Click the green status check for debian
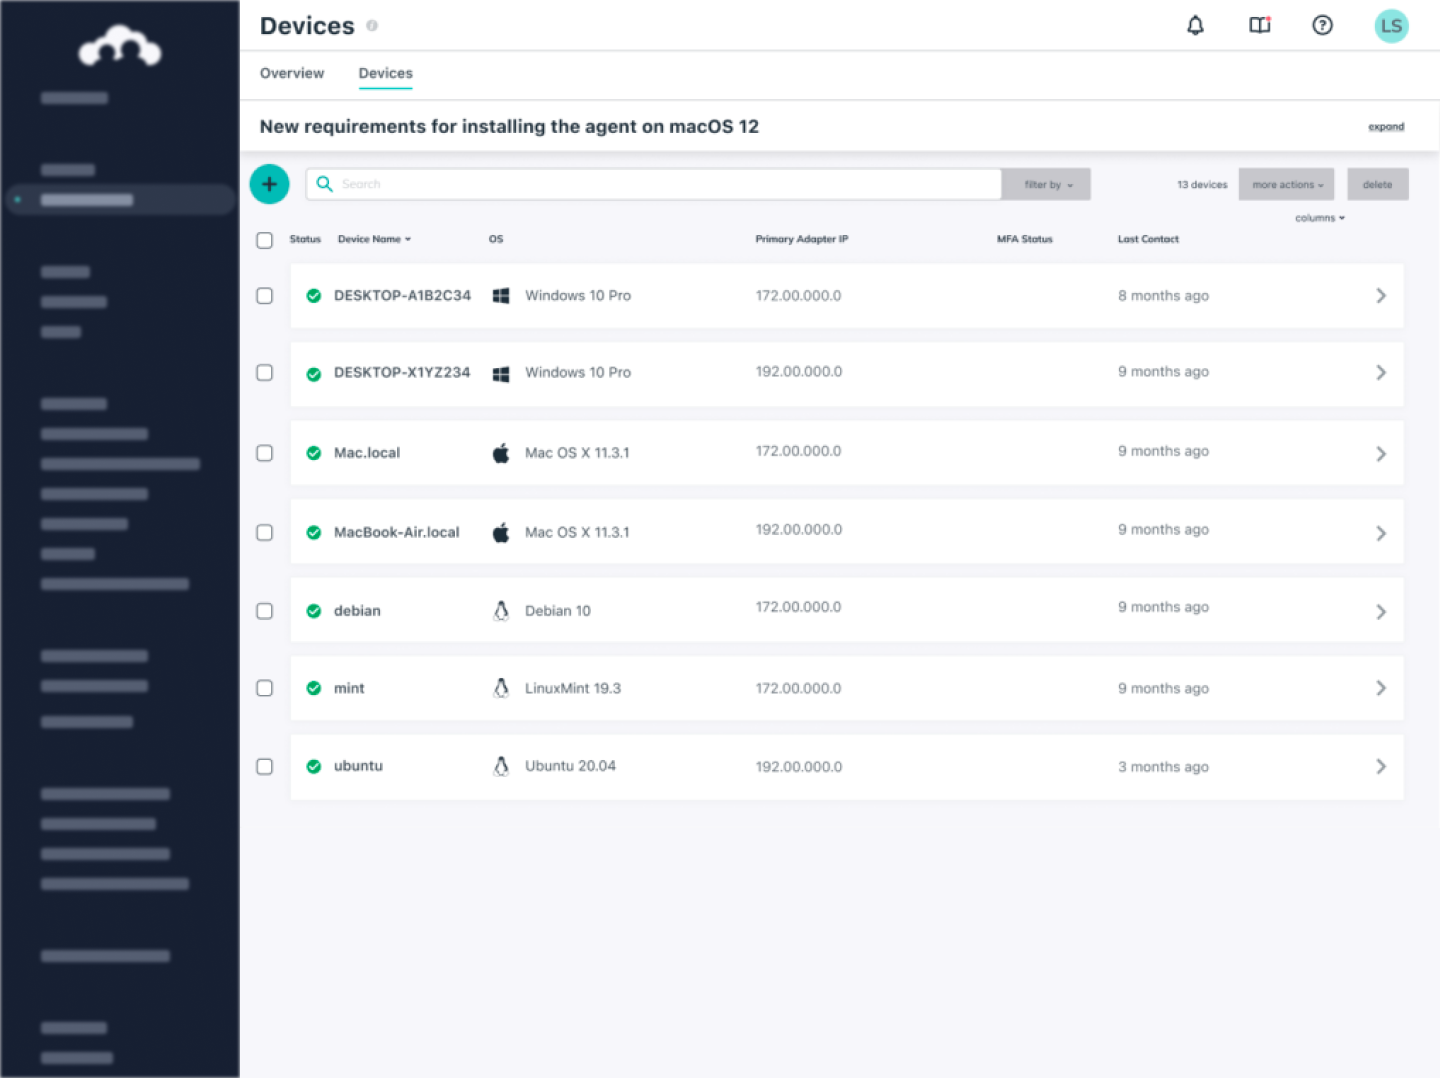The height and width of the screenshot is (1078, 1440). point(313,610)
